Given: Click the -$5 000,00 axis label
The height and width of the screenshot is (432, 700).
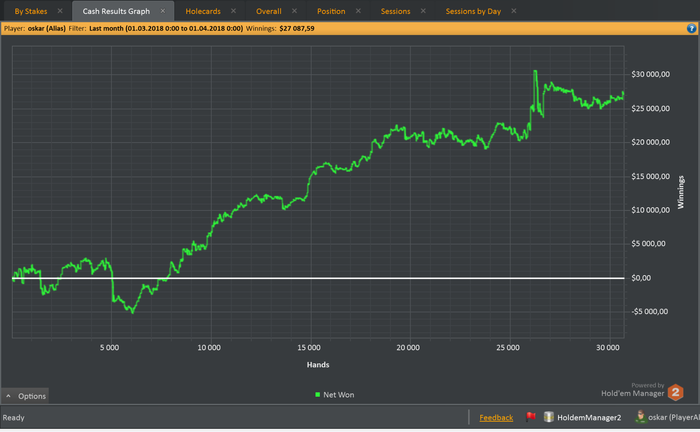Looking at the screenshot, I should point(650,312).
